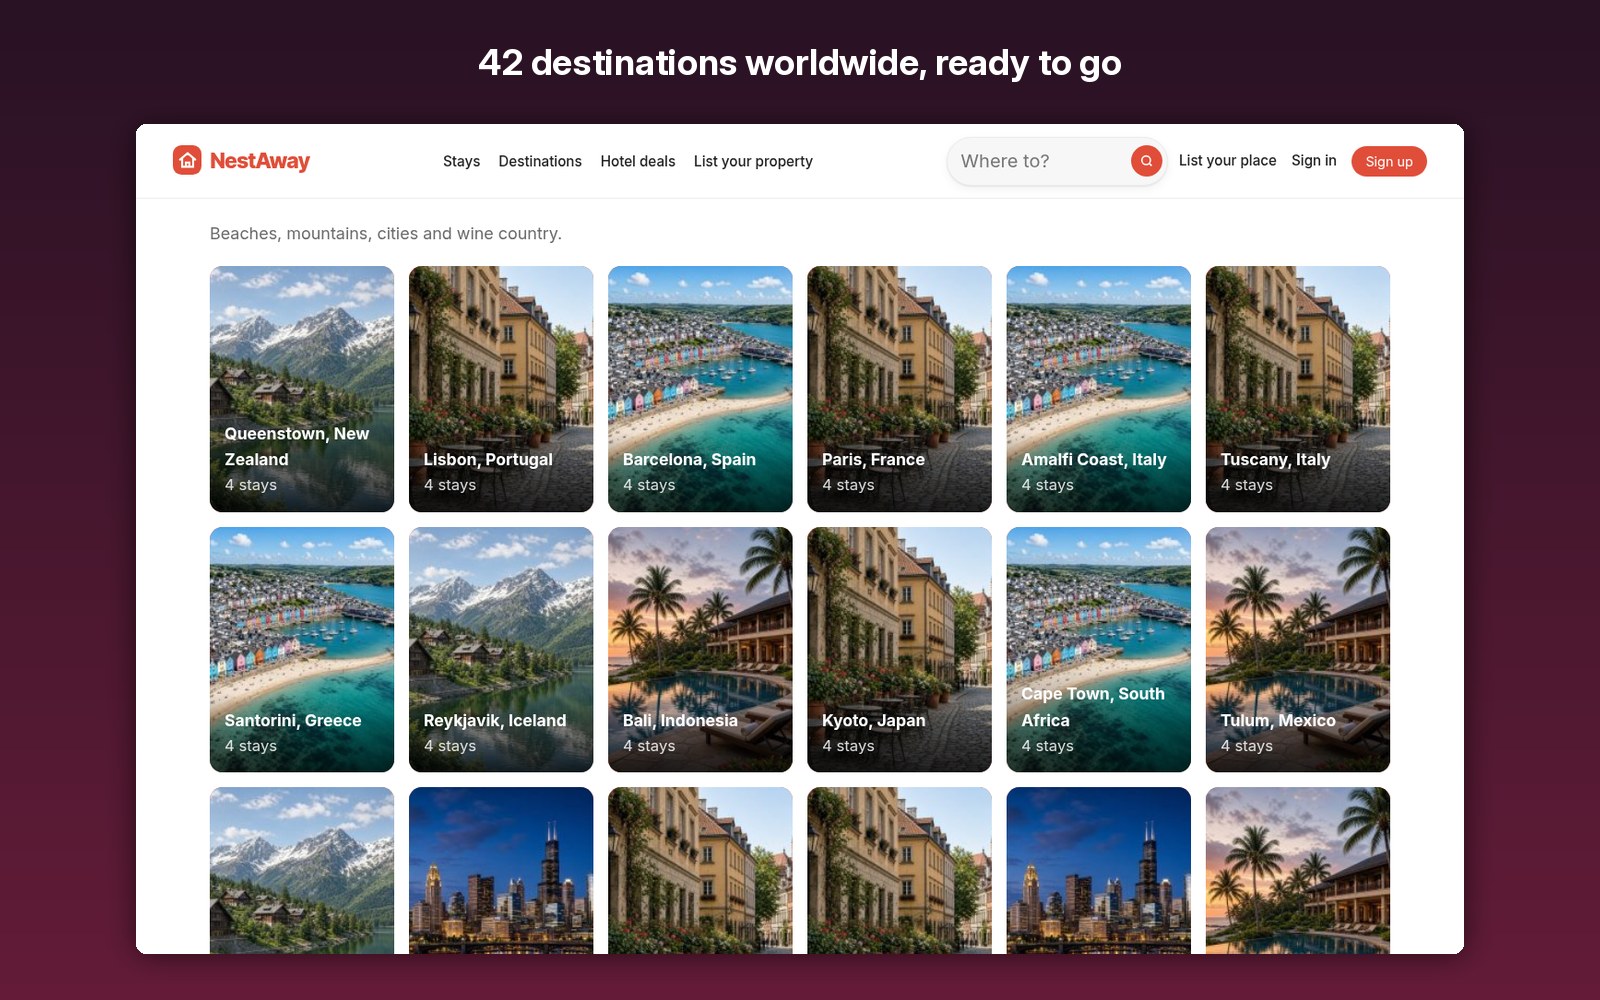The image size is (1600, 1000).
Task: Open the Kyoto, Japan destination card
Action: [x=899, y=650]
